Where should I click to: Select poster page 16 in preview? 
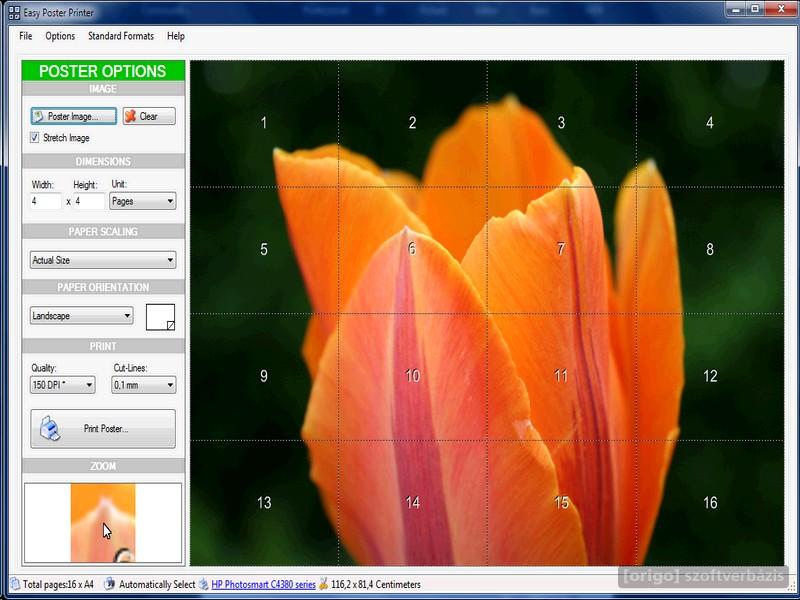click(710, 503)
